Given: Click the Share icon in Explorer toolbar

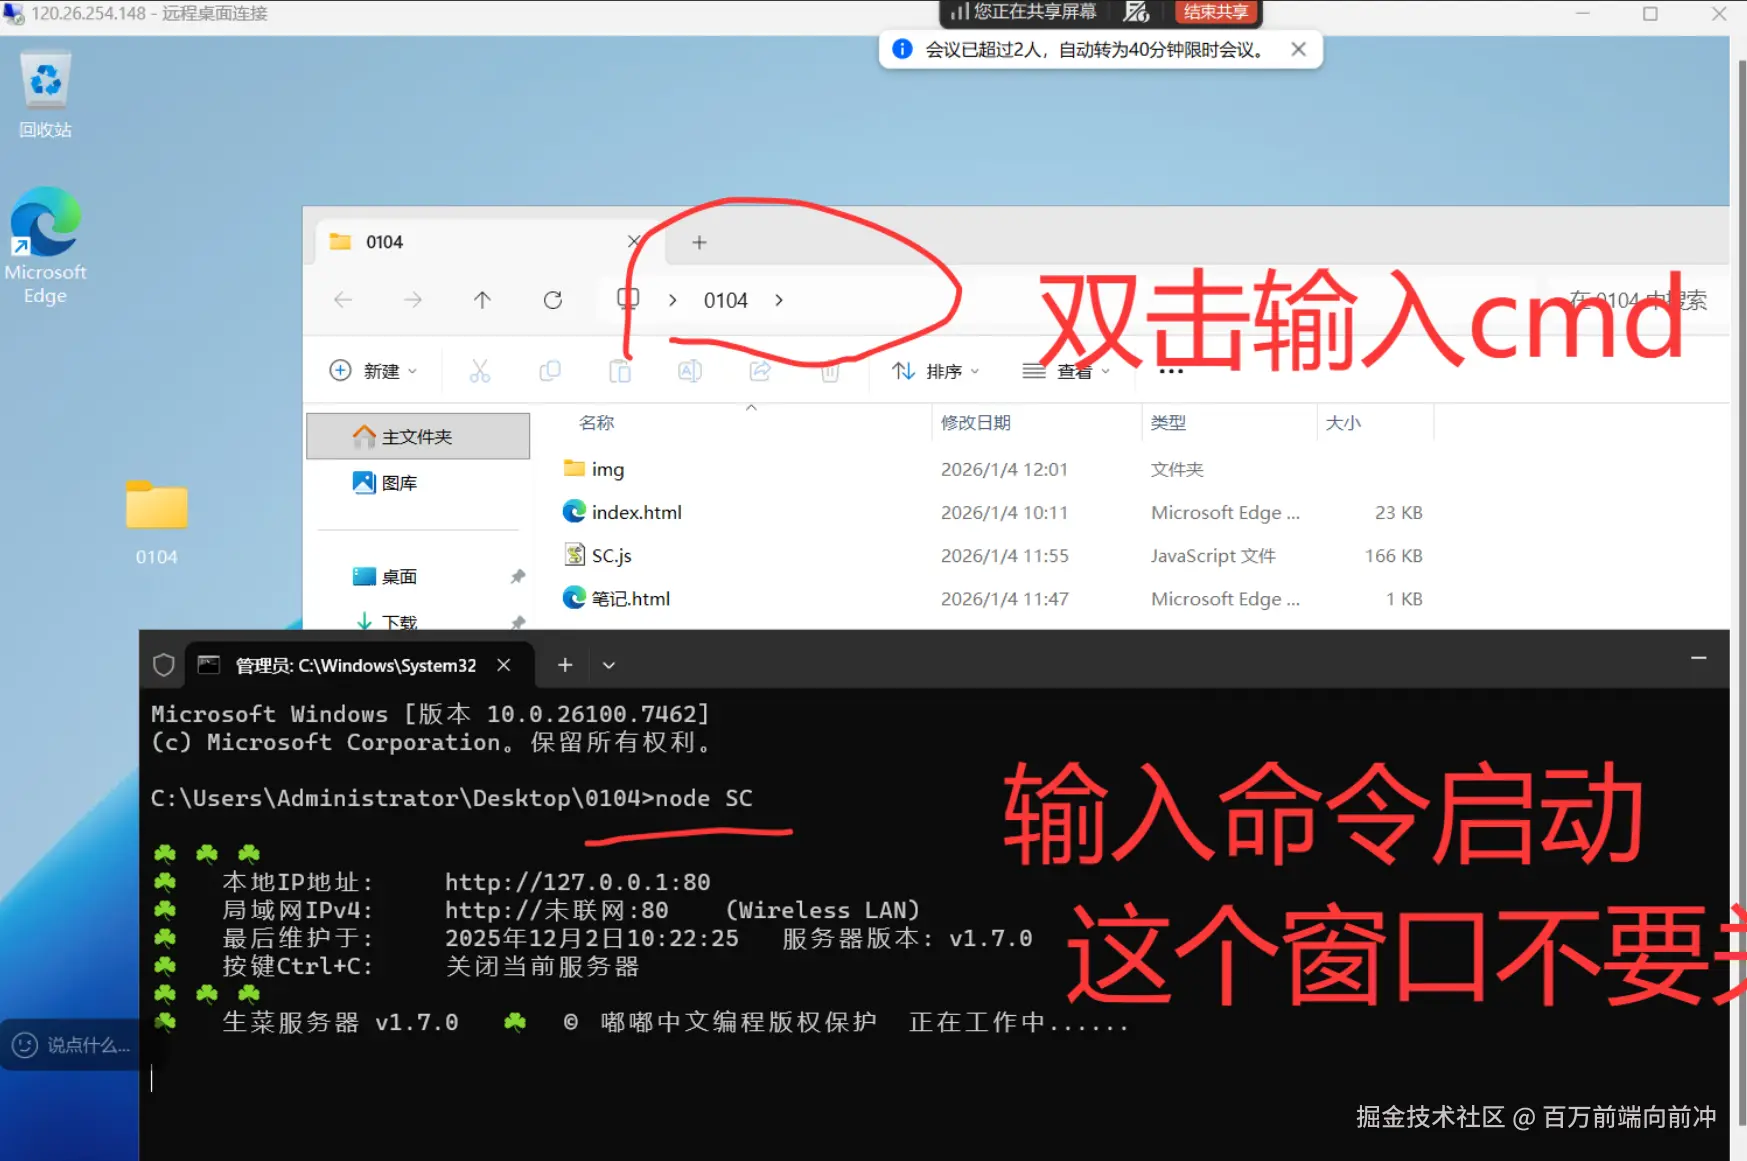Looking at the screenshot, I should pyautogui.click(x=759, y=370).
